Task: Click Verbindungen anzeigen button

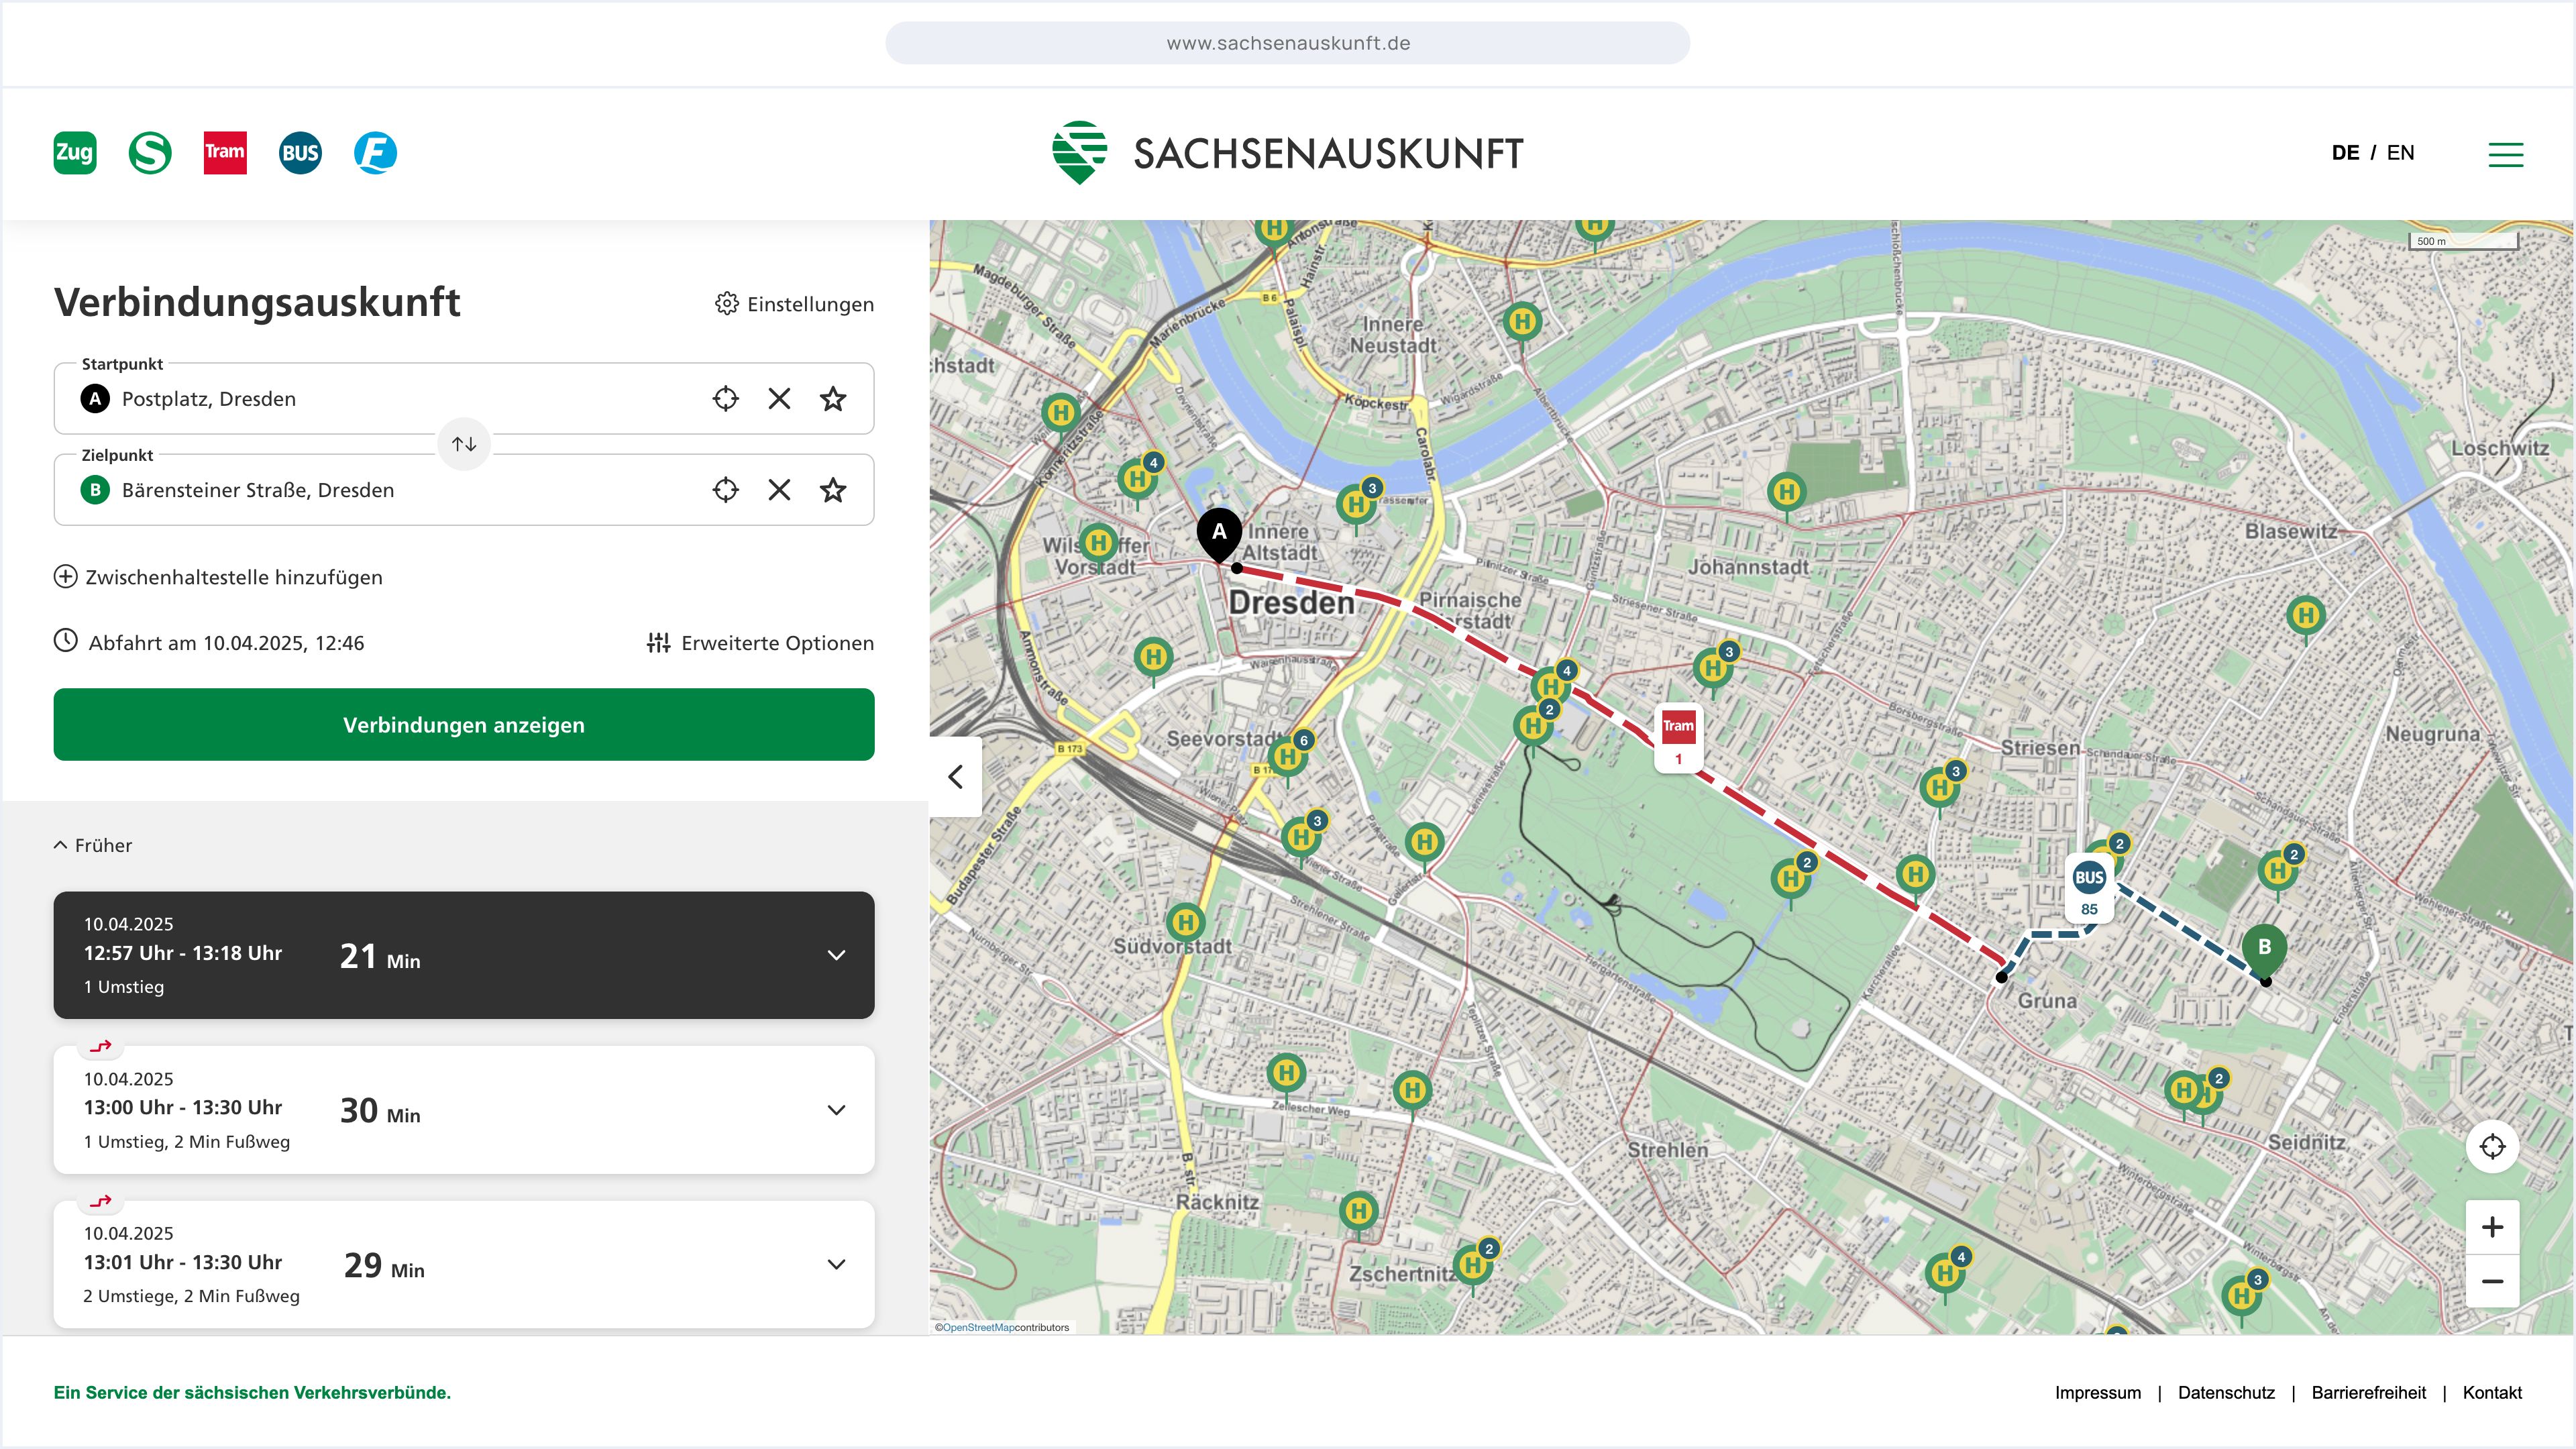Action: click(464, 725)
